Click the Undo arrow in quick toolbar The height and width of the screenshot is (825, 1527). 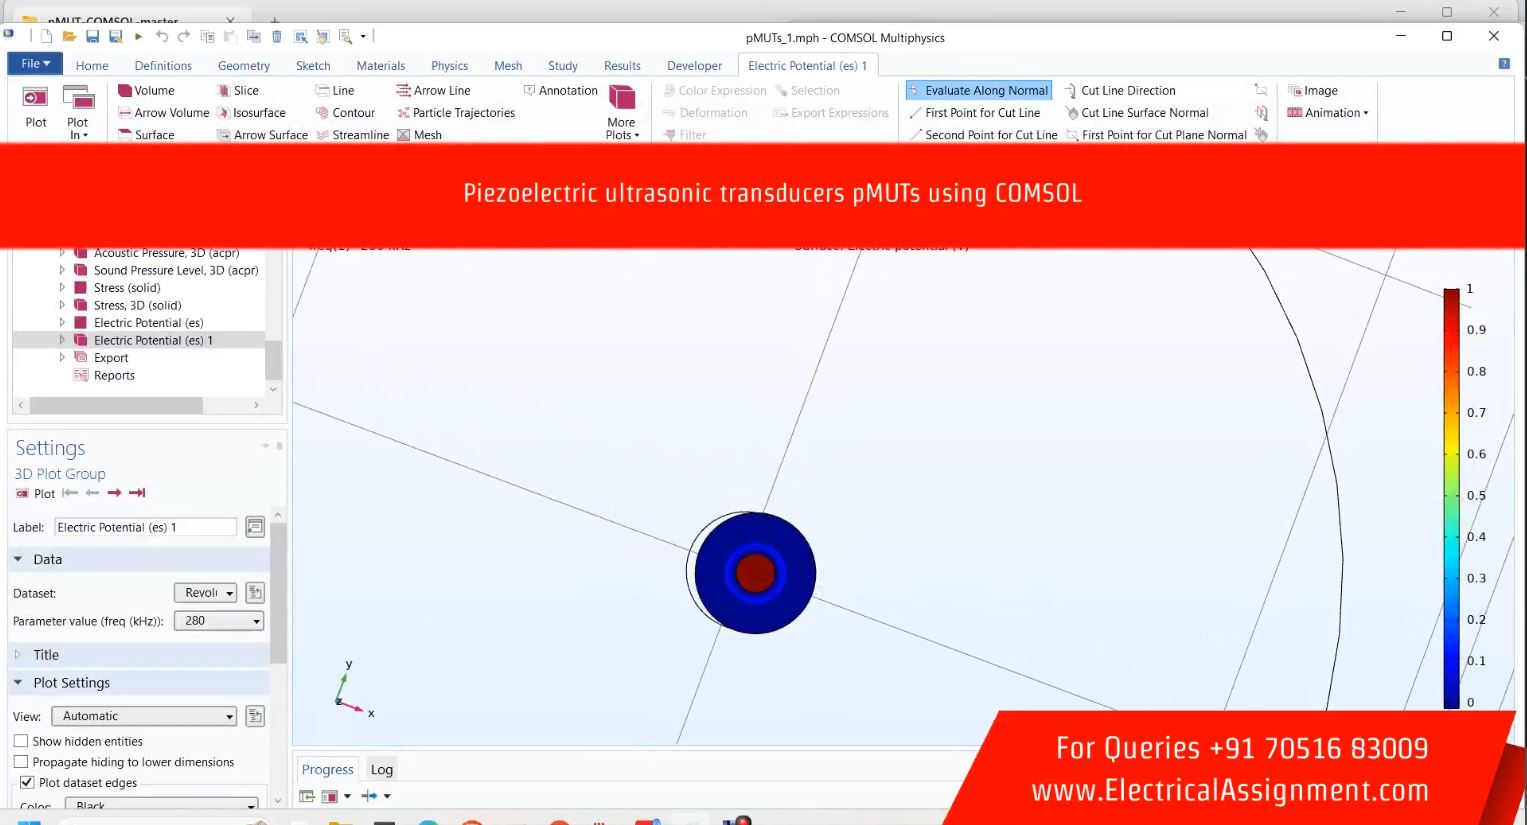click(x=161, y=37)
